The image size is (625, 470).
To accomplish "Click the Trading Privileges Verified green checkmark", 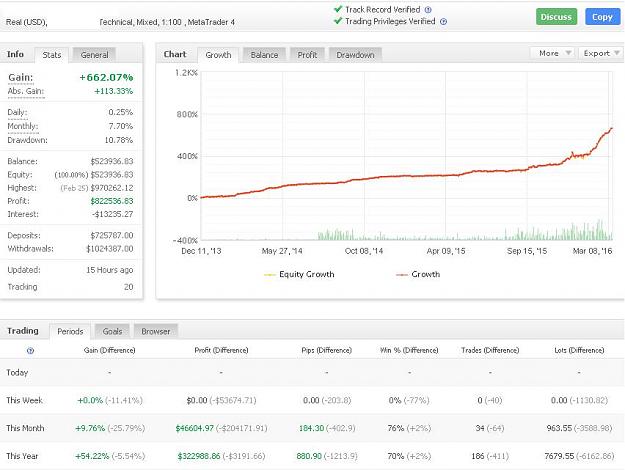I will coord(338,21).
